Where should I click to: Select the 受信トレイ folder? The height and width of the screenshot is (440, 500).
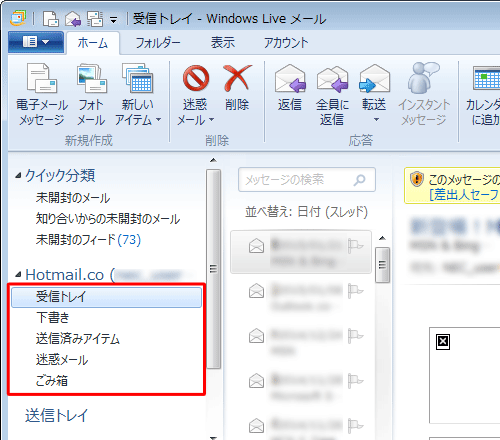pyautogui.click(x=106, y=297)
